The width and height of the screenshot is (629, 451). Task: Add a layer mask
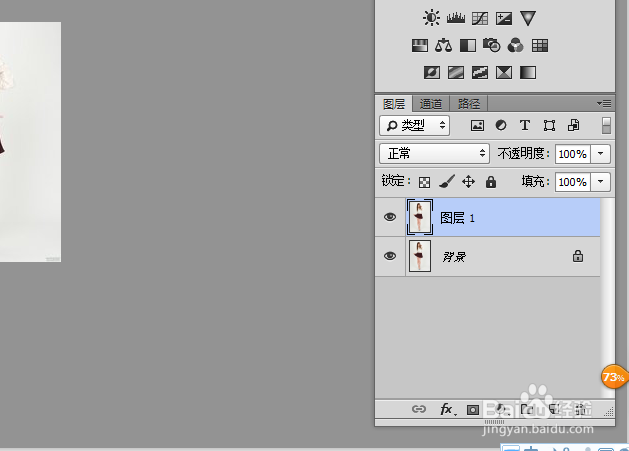click(x=473, y=410)
